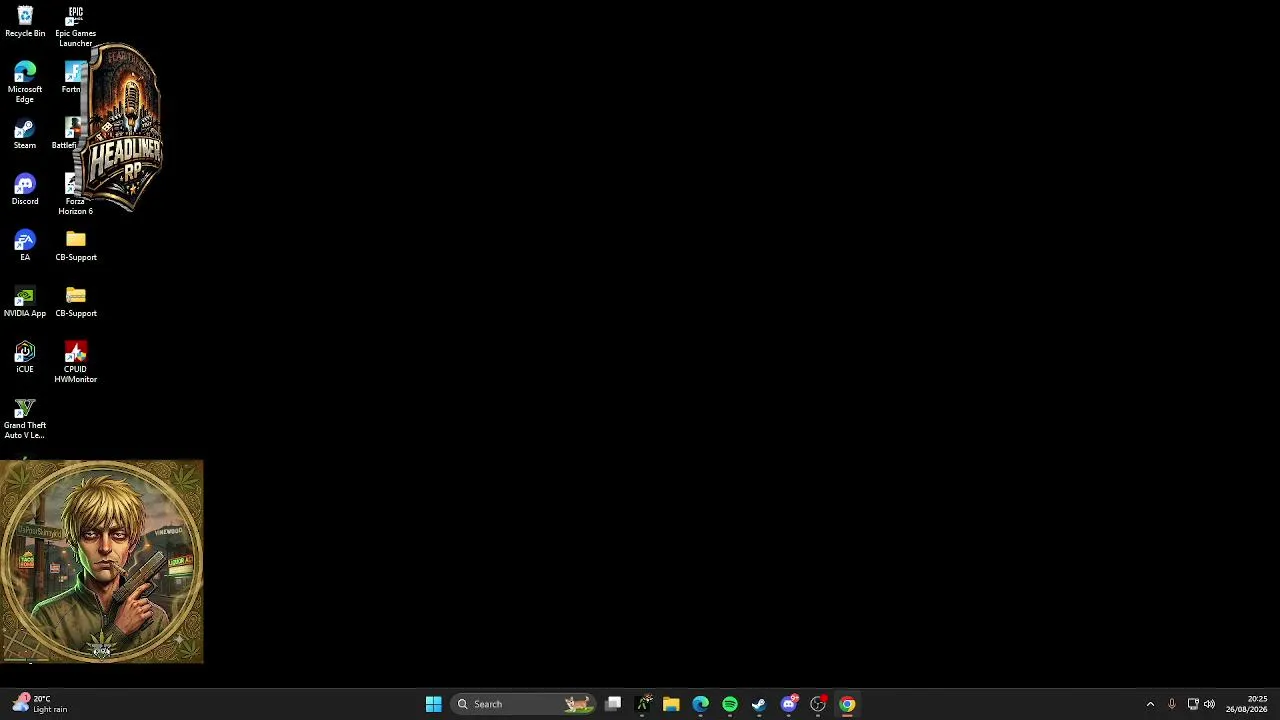Show hidden system tray icons

coord(1150,704)
